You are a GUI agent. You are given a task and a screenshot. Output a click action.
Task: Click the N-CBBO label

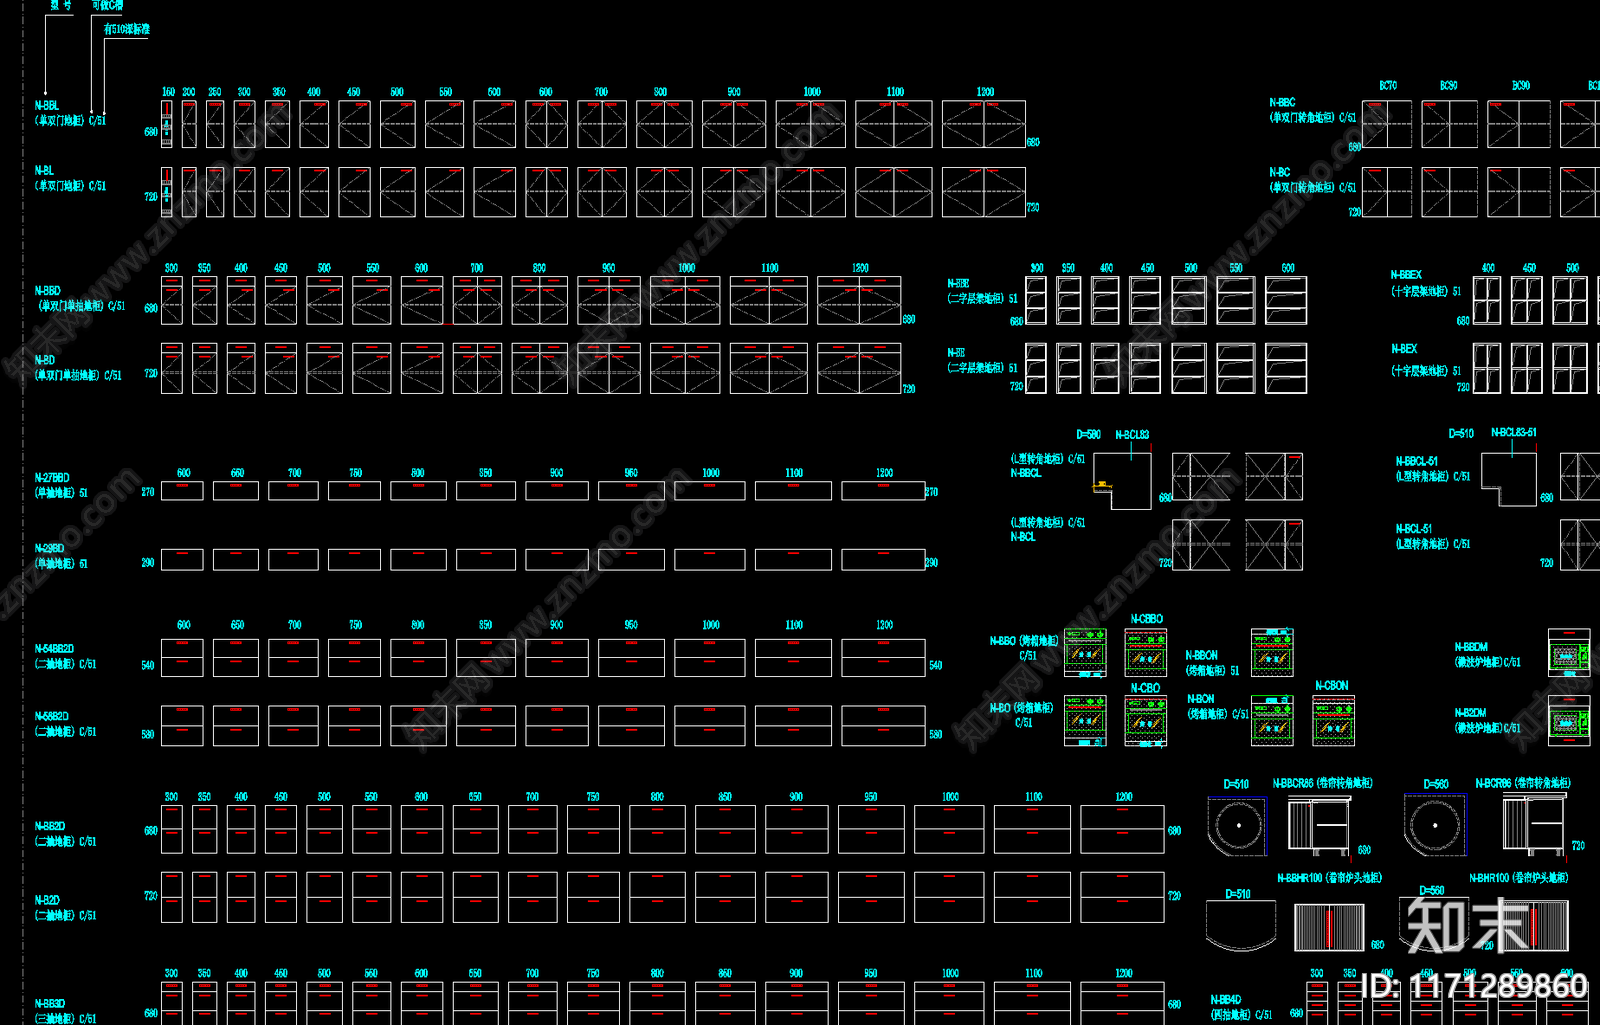point(1147,620)
